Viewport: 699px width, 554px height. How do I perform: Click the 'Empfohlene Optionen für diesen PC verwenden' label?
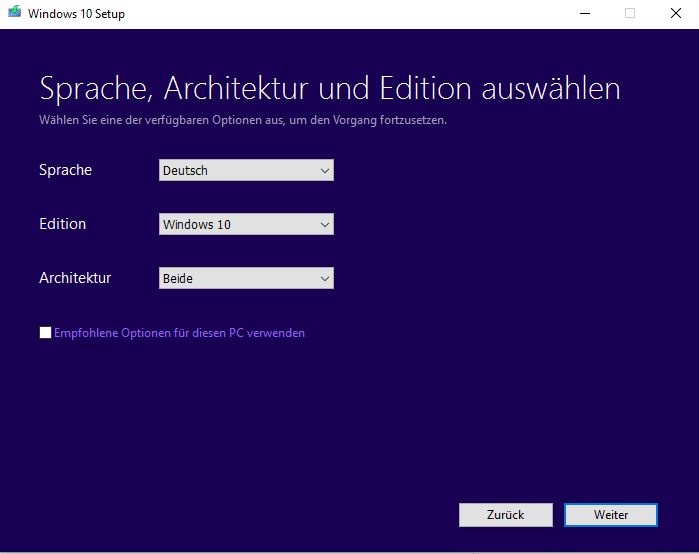click(x=179, y=333)
